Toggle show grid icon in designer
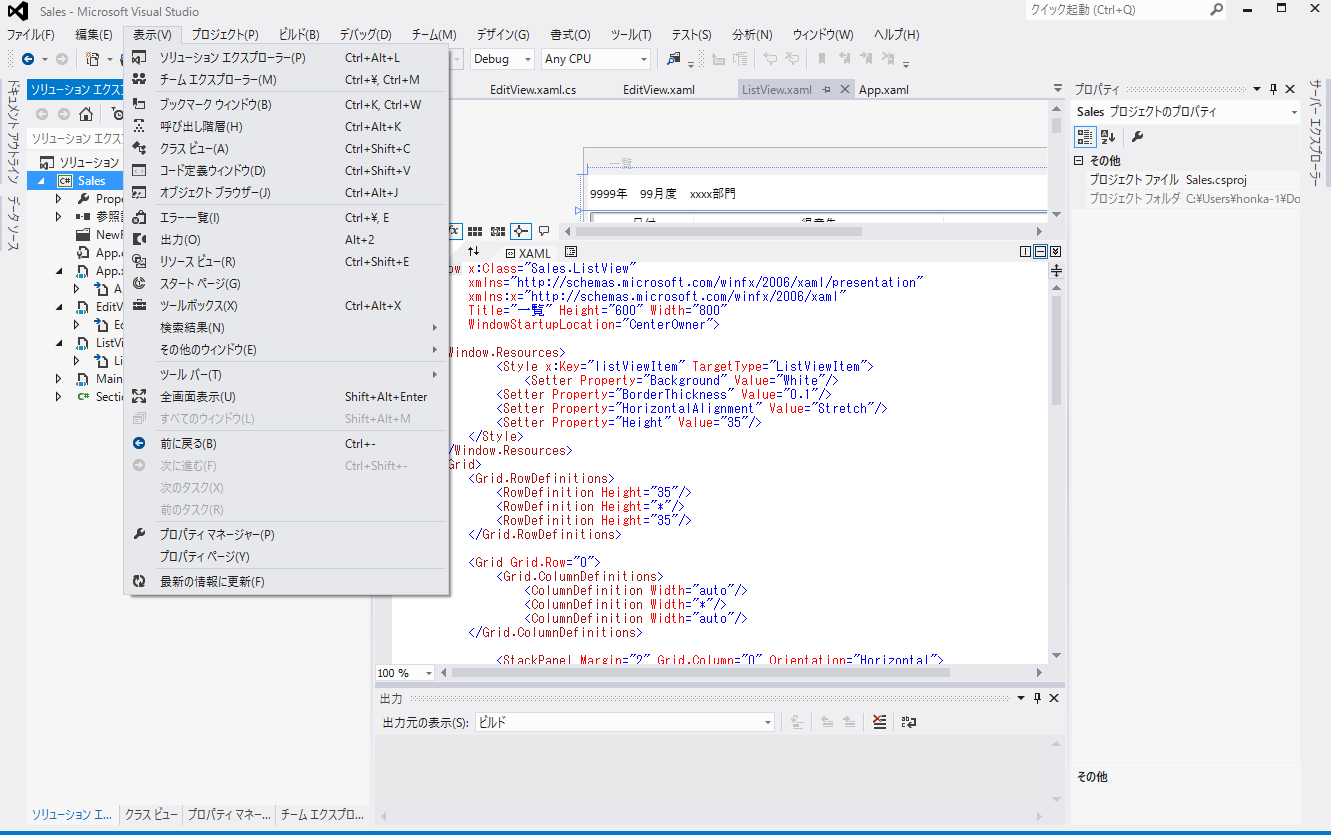1331x835 pixels. 476,231
